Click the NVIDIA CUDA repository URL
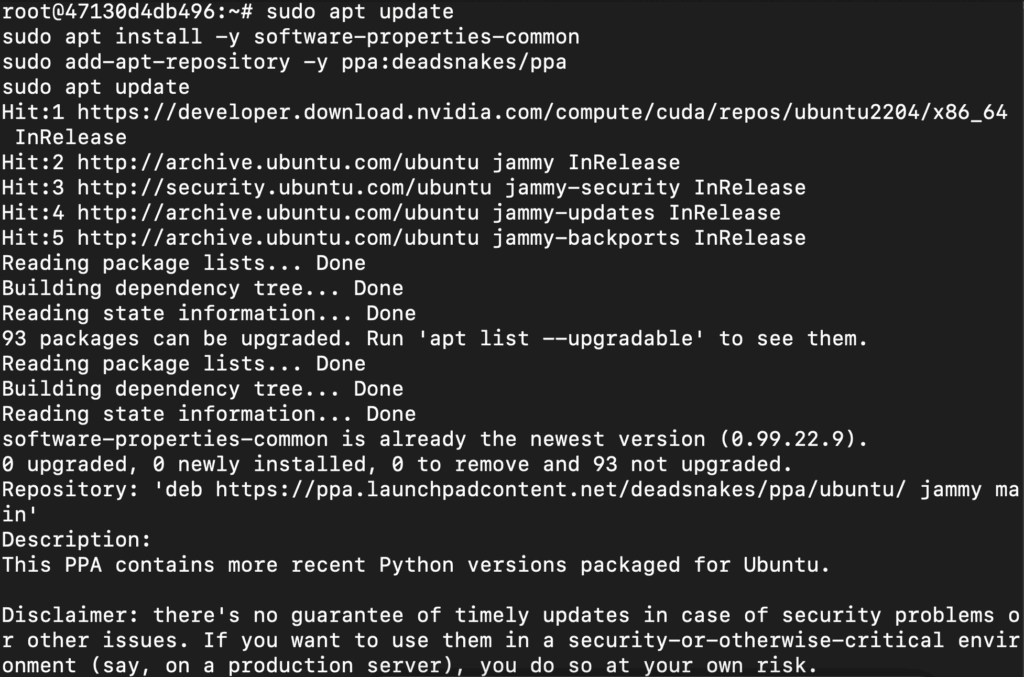Screen dimensions: 1024x677 542,112
